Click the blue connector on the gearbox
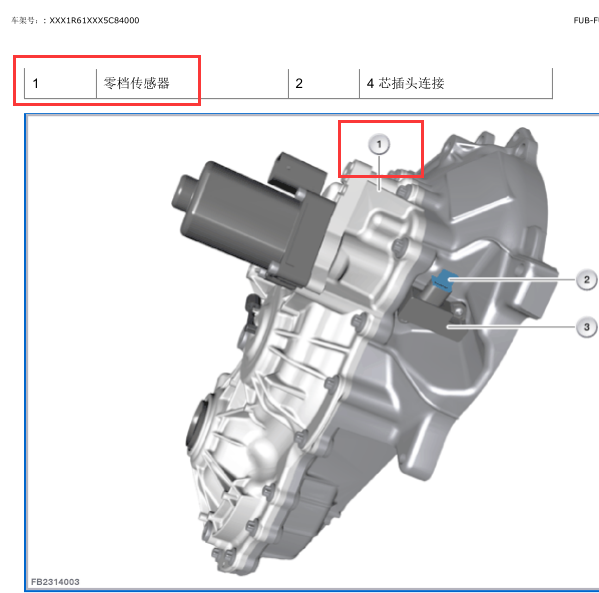Viewport: 599px width, 593px height. (444, 280)
